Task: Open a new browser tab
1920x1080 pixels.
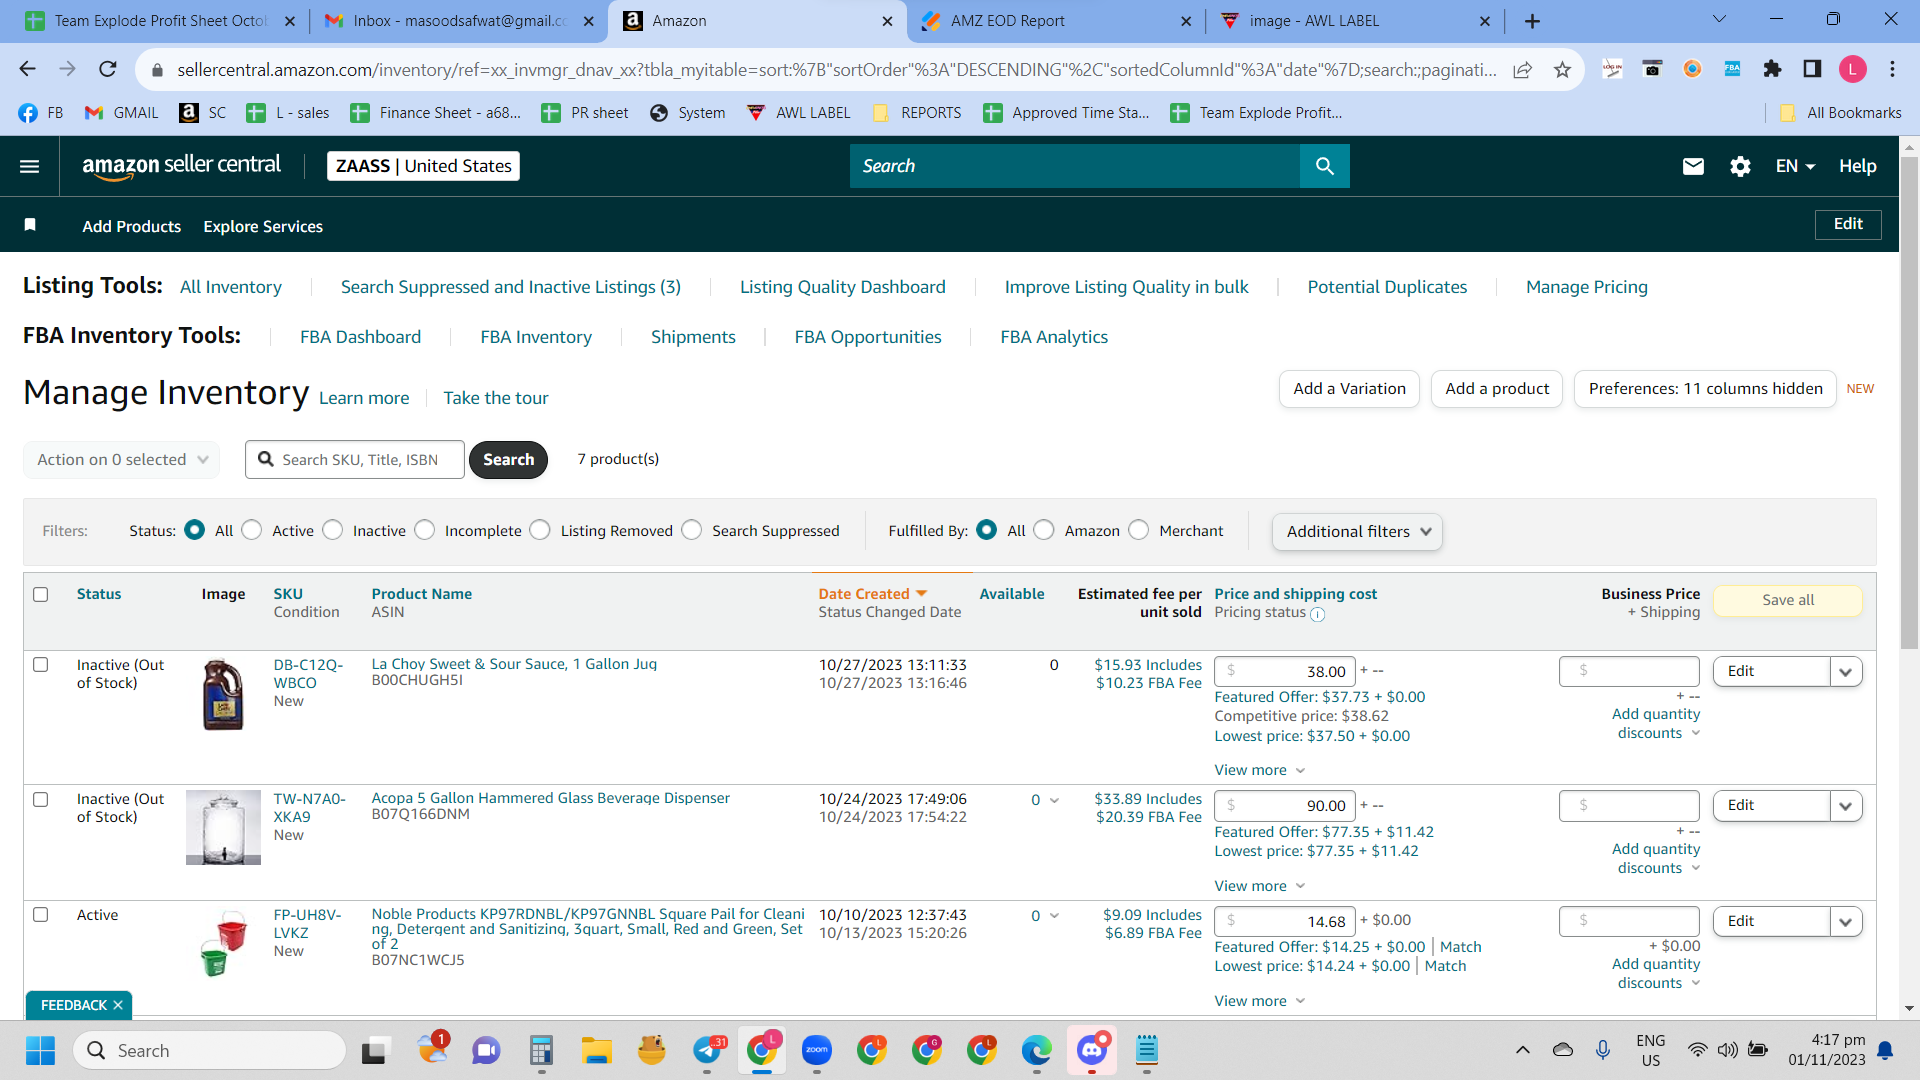Action: [1532, 21]
